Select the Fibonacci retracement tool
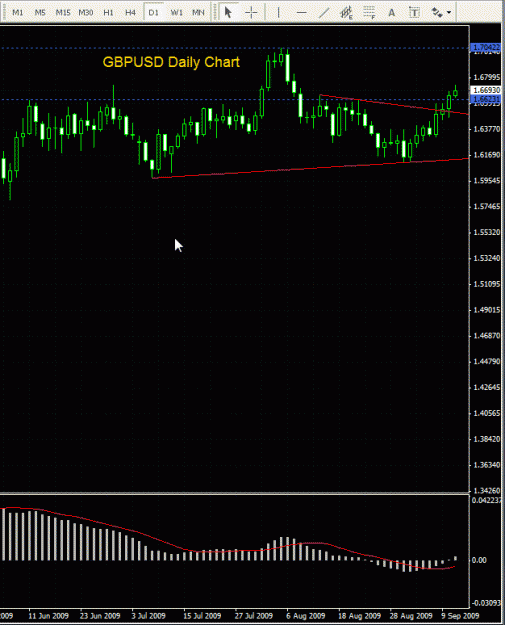Screen dimensions: 505x625 (369, 12)
